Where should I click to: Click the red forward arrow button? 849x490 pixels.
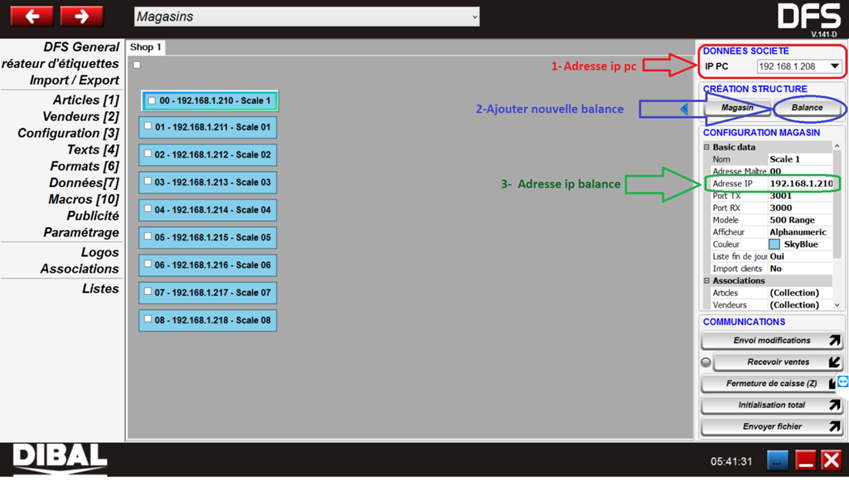coord(82,16)
